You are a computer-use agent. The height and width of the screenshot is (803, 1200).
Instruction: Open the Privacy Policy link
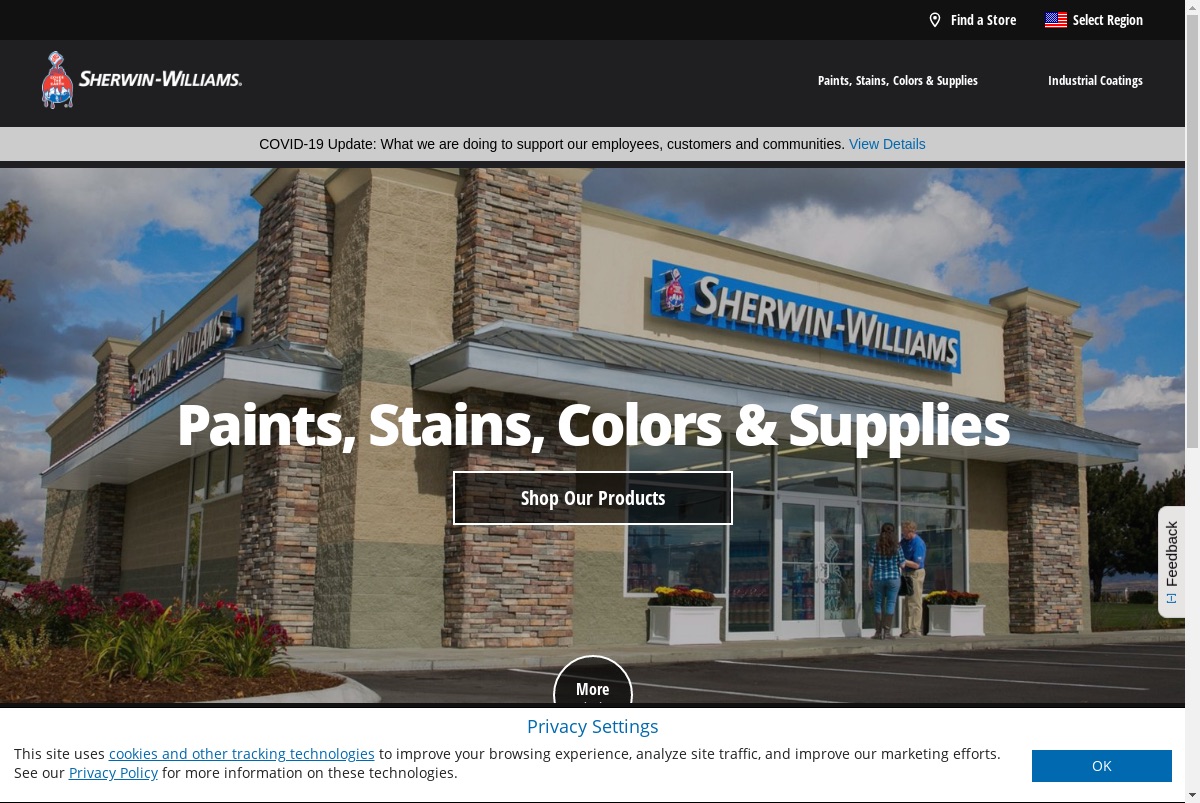coord(113,773)
